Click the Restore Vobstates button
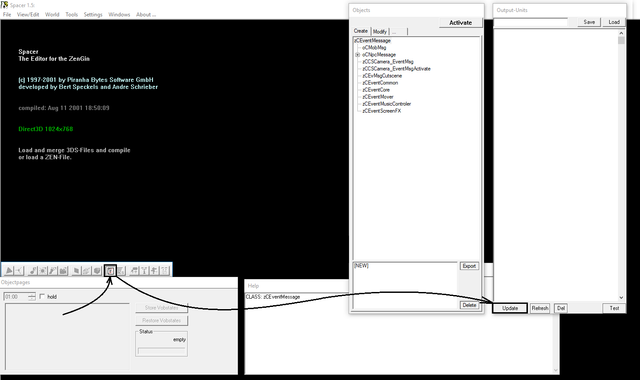This screenshot has width=640, height=380. point(161,320)
